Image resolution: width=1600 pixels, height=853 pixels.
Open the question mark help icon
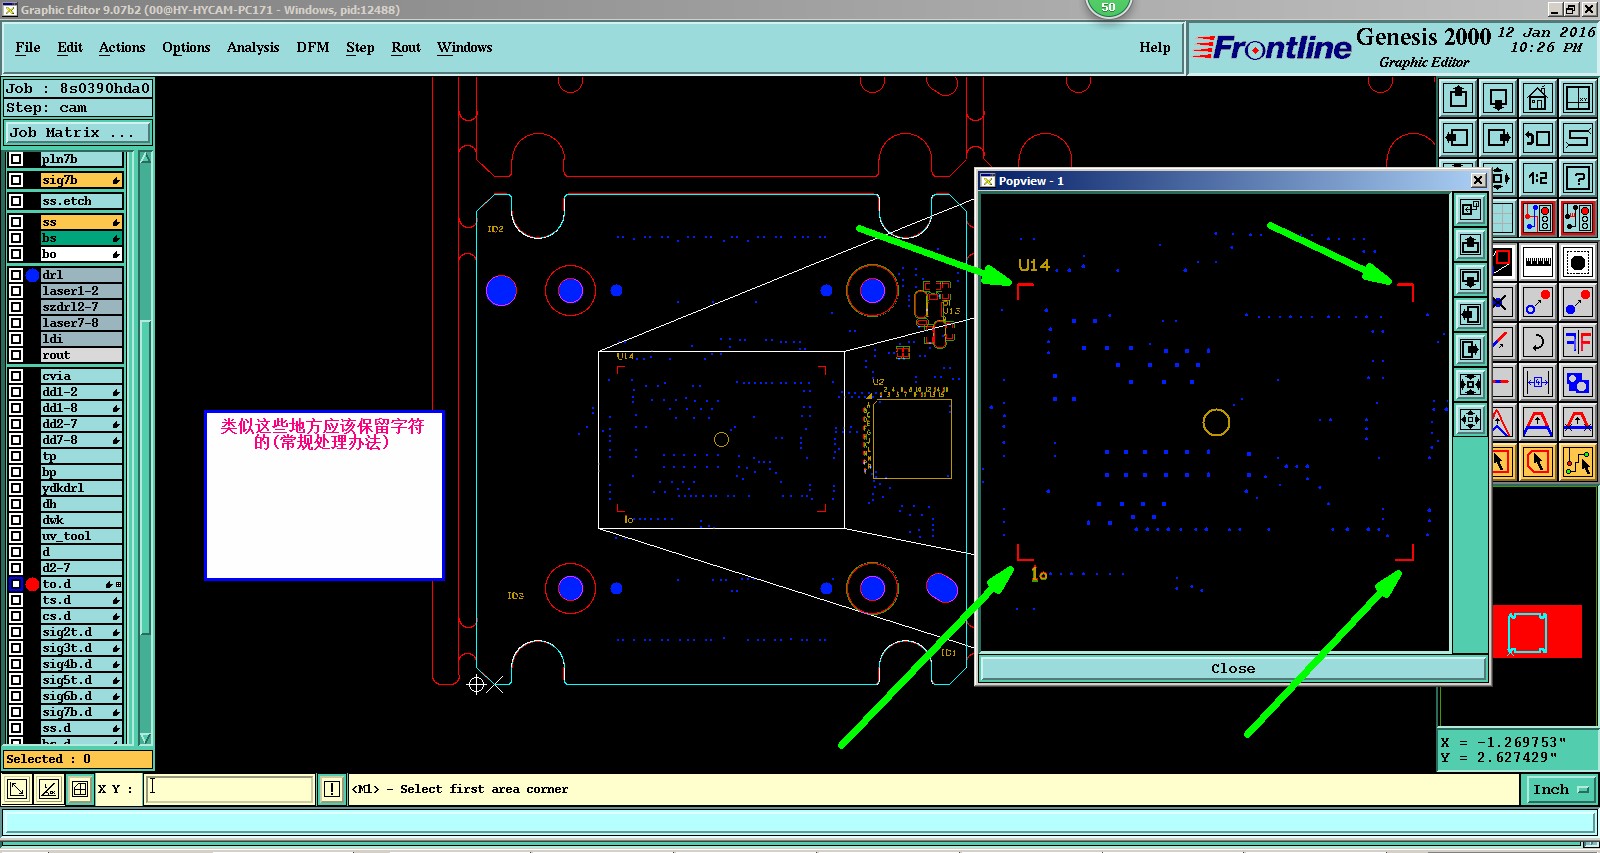[x=1578, y=178]
